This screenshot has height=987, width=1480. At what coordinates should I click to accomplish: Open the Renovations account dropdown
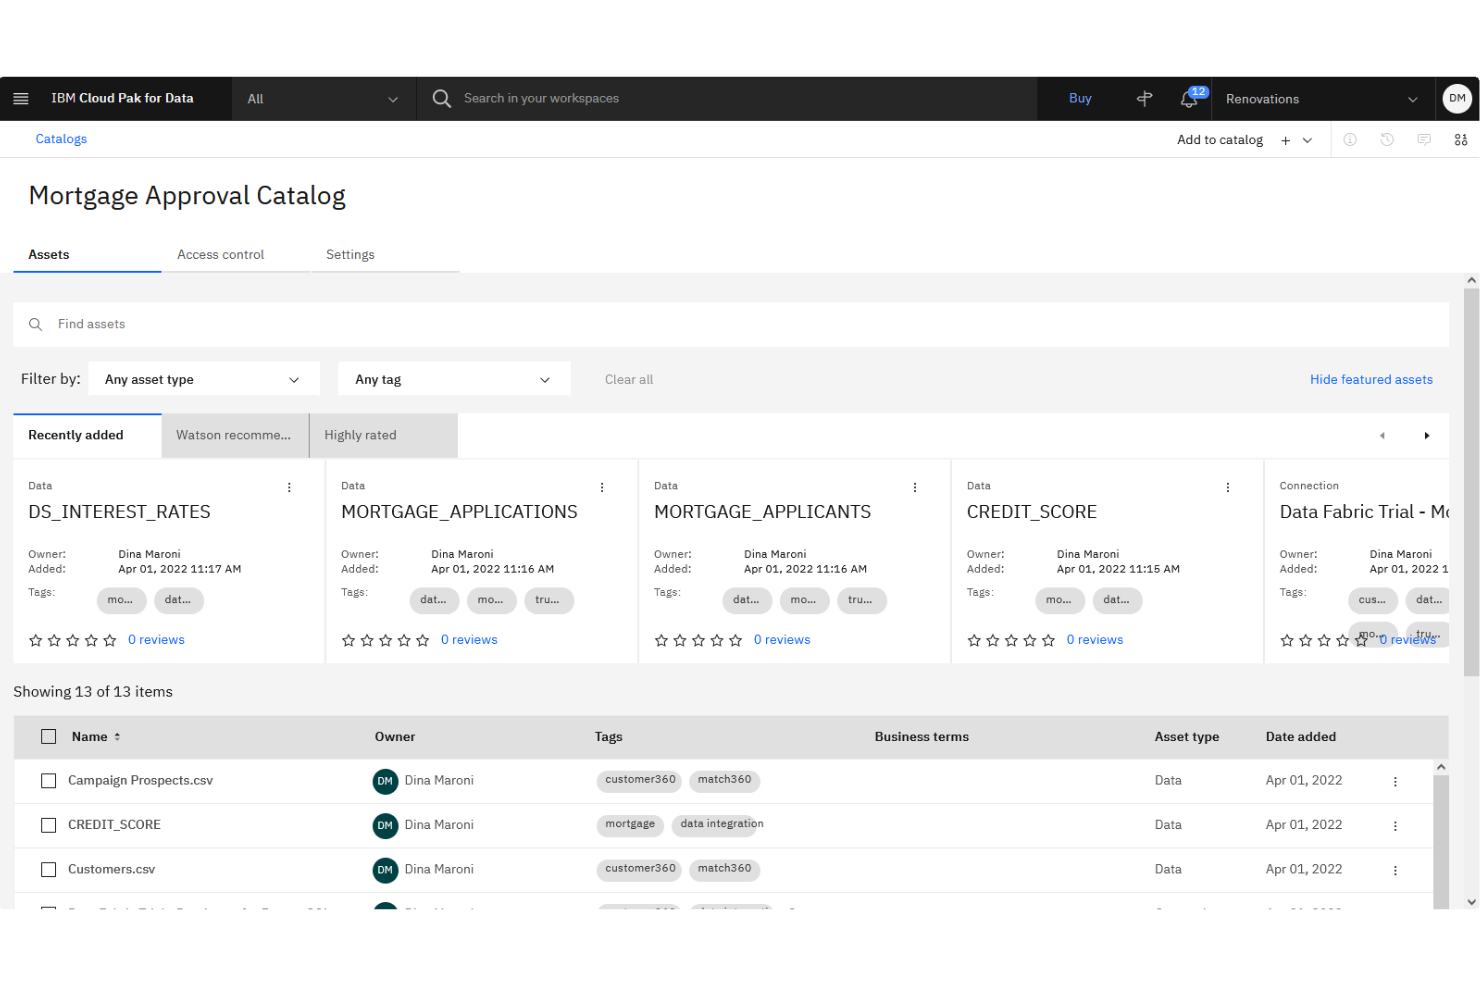1322,99
